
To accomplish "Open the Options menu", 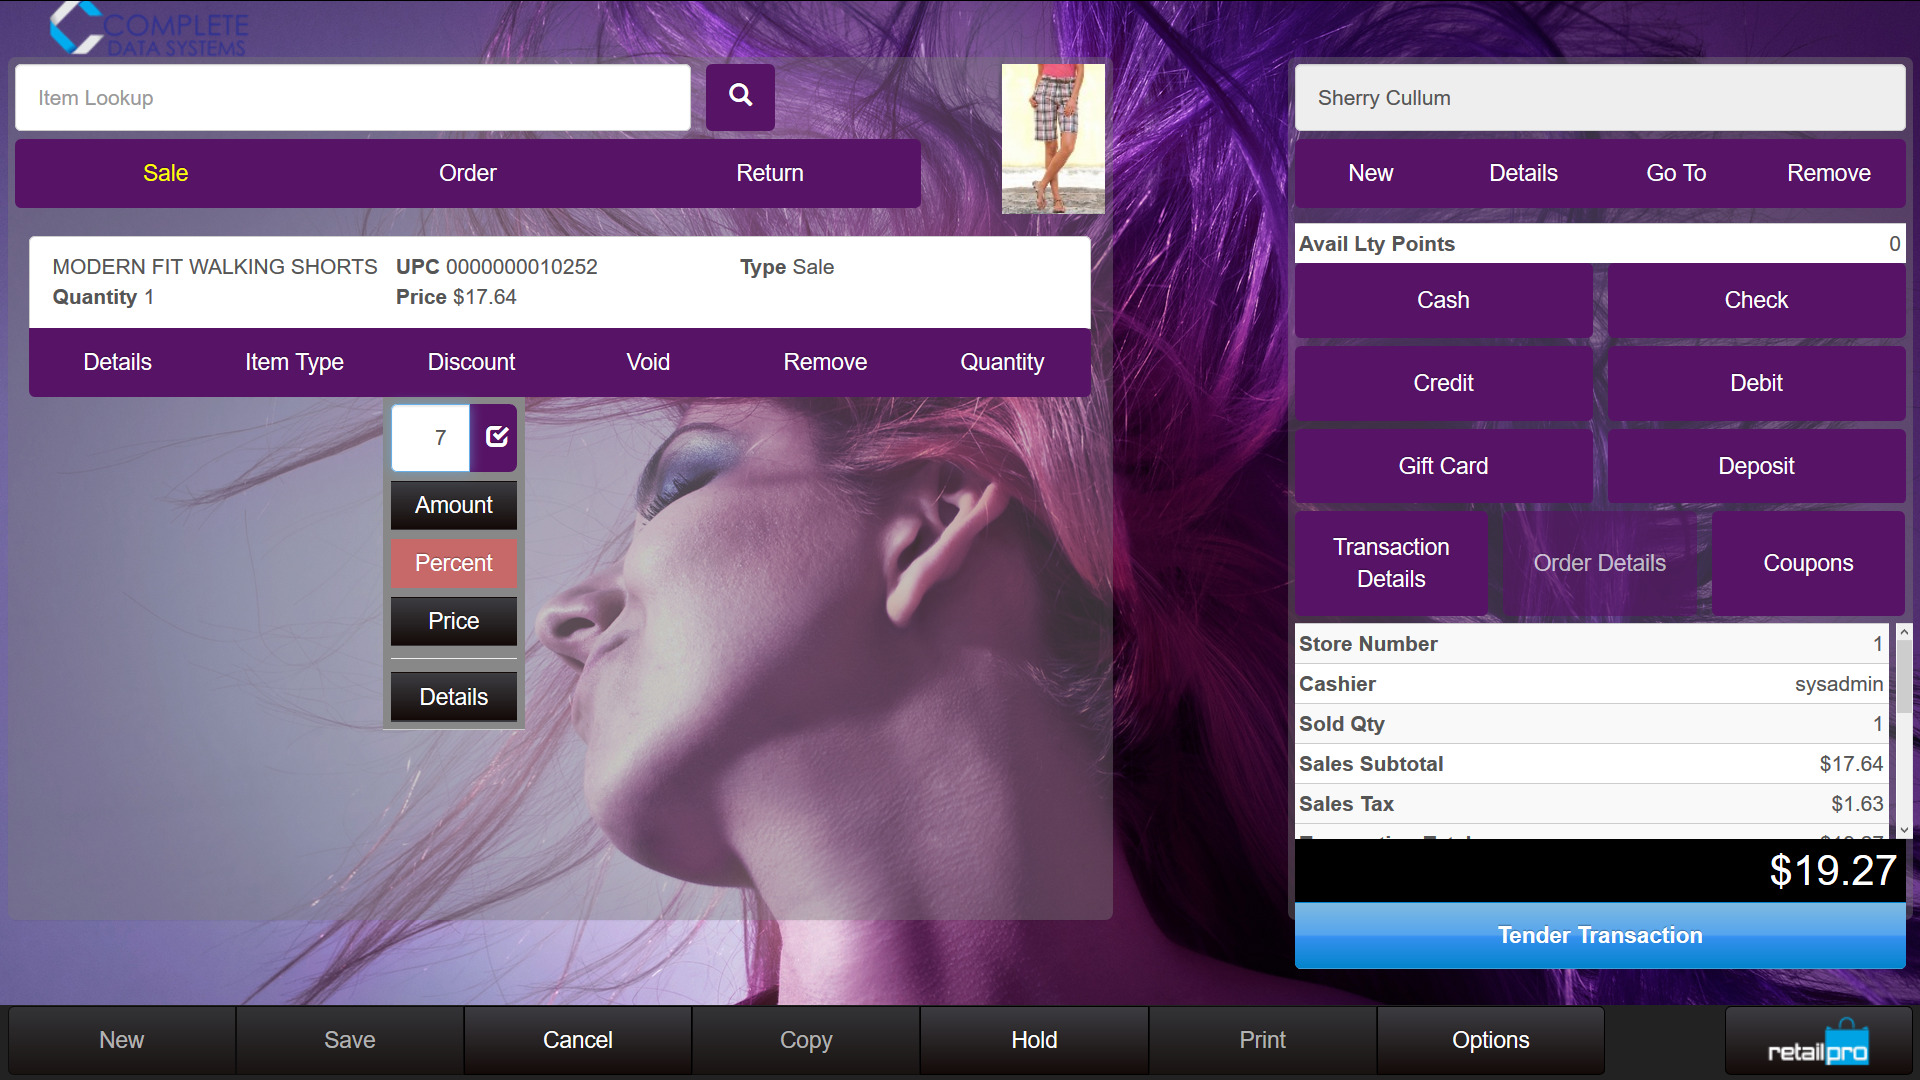I will point(1490,1040).
